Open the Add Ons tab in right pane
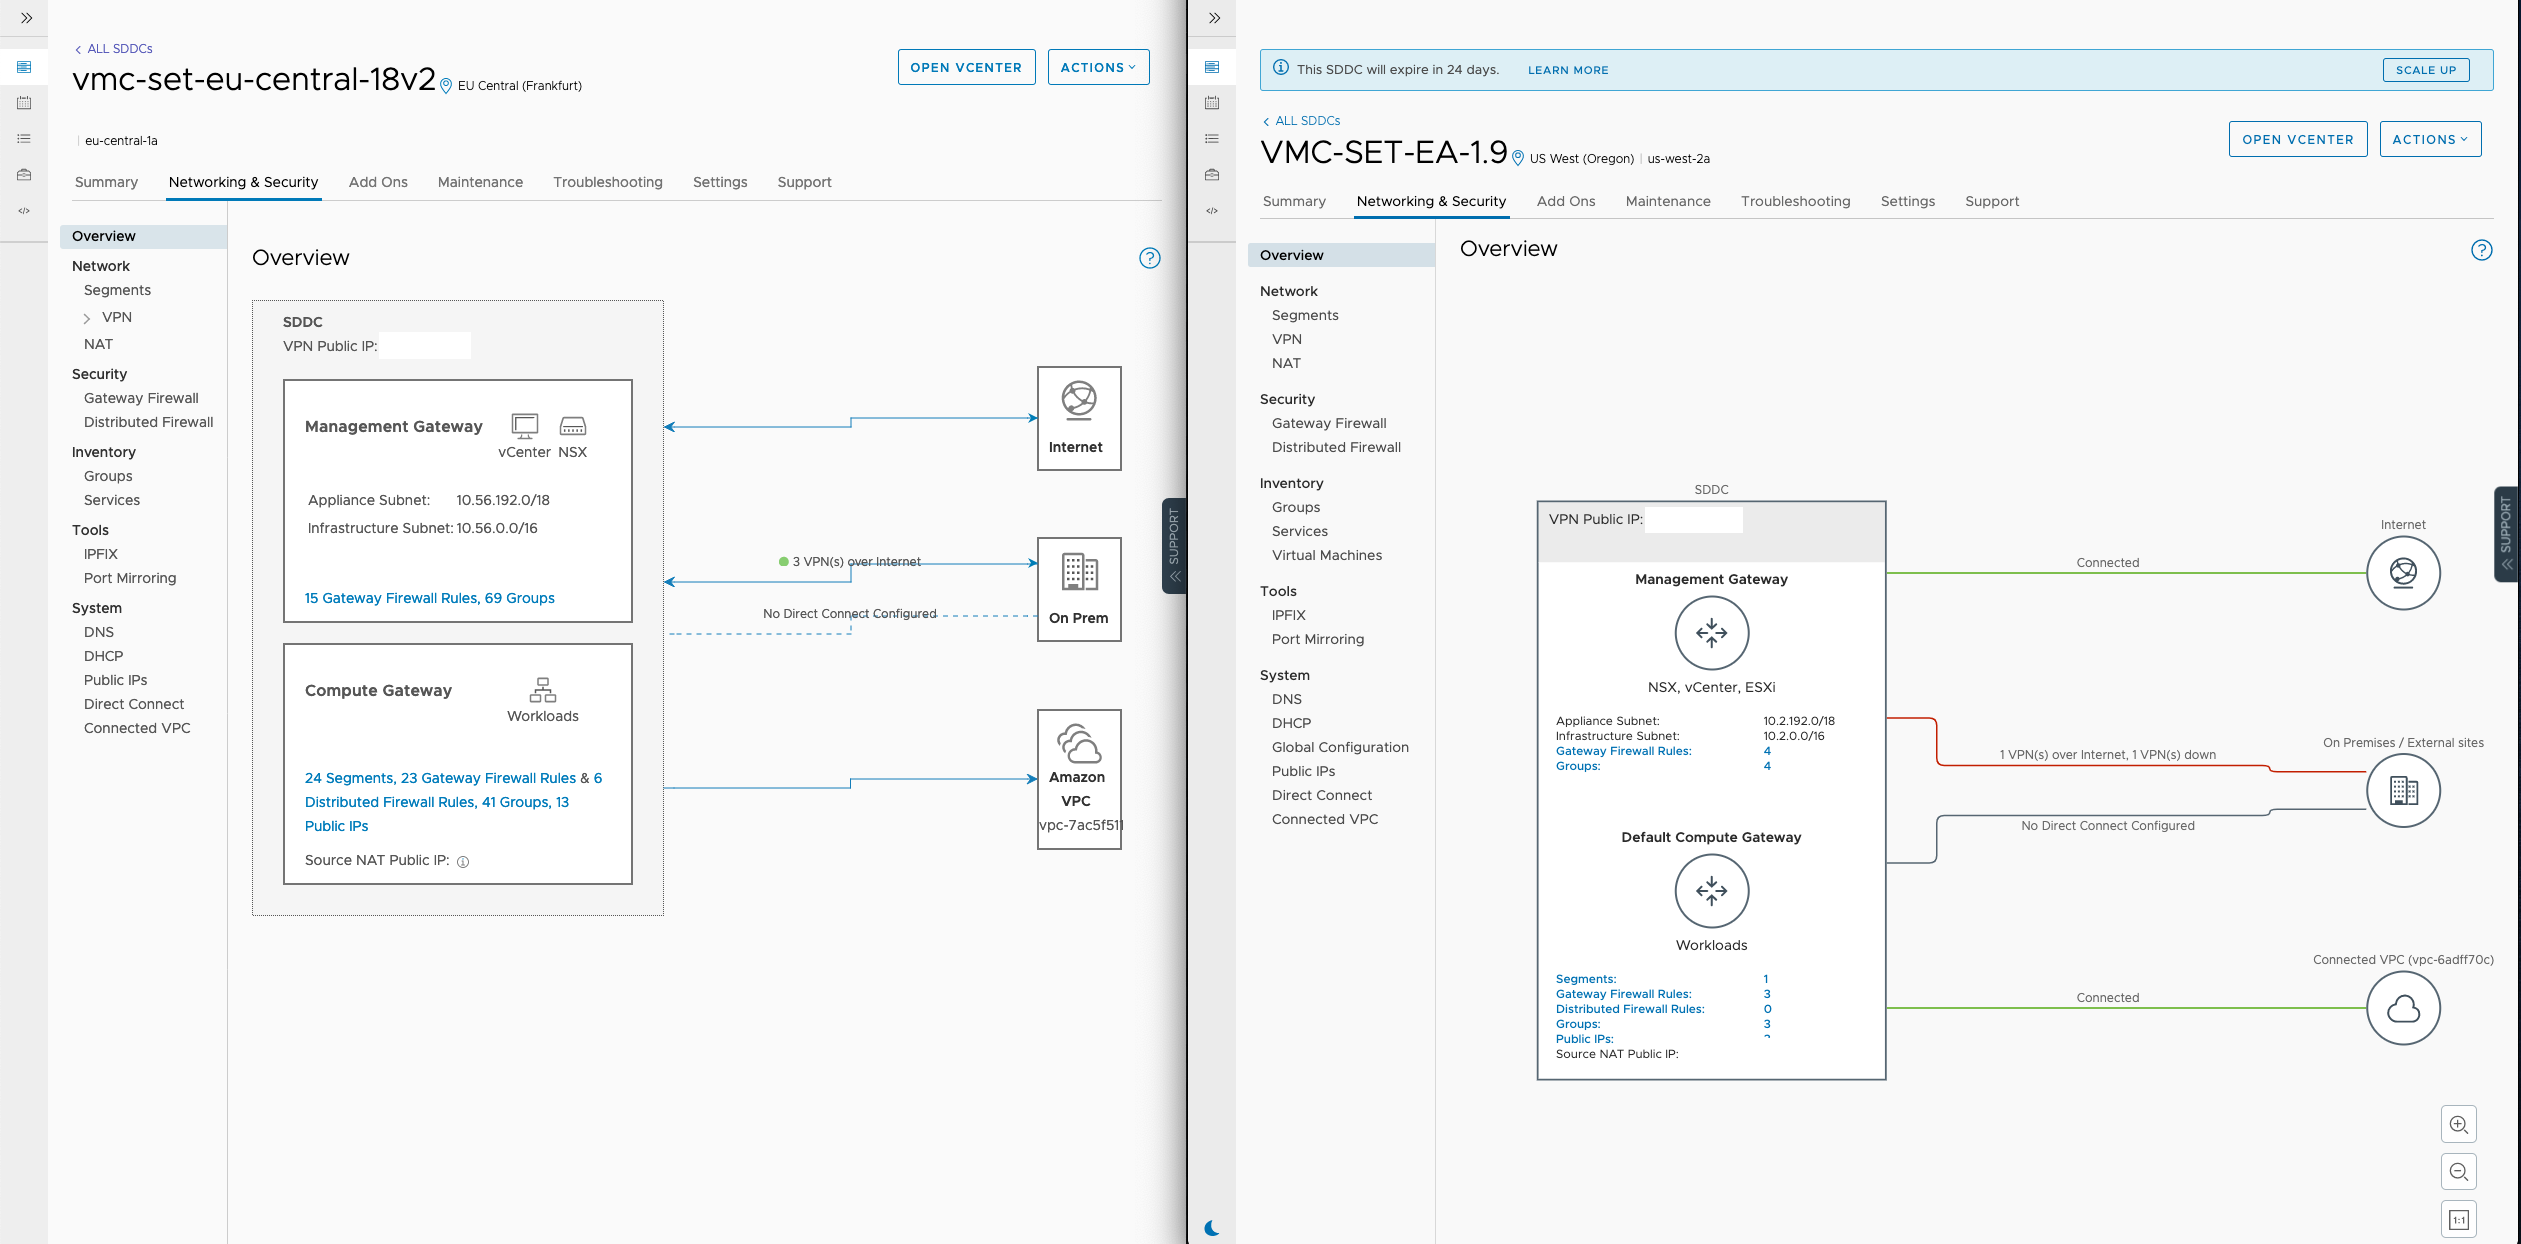This screenshot has height=1244, width=2521. [1565, 201]
